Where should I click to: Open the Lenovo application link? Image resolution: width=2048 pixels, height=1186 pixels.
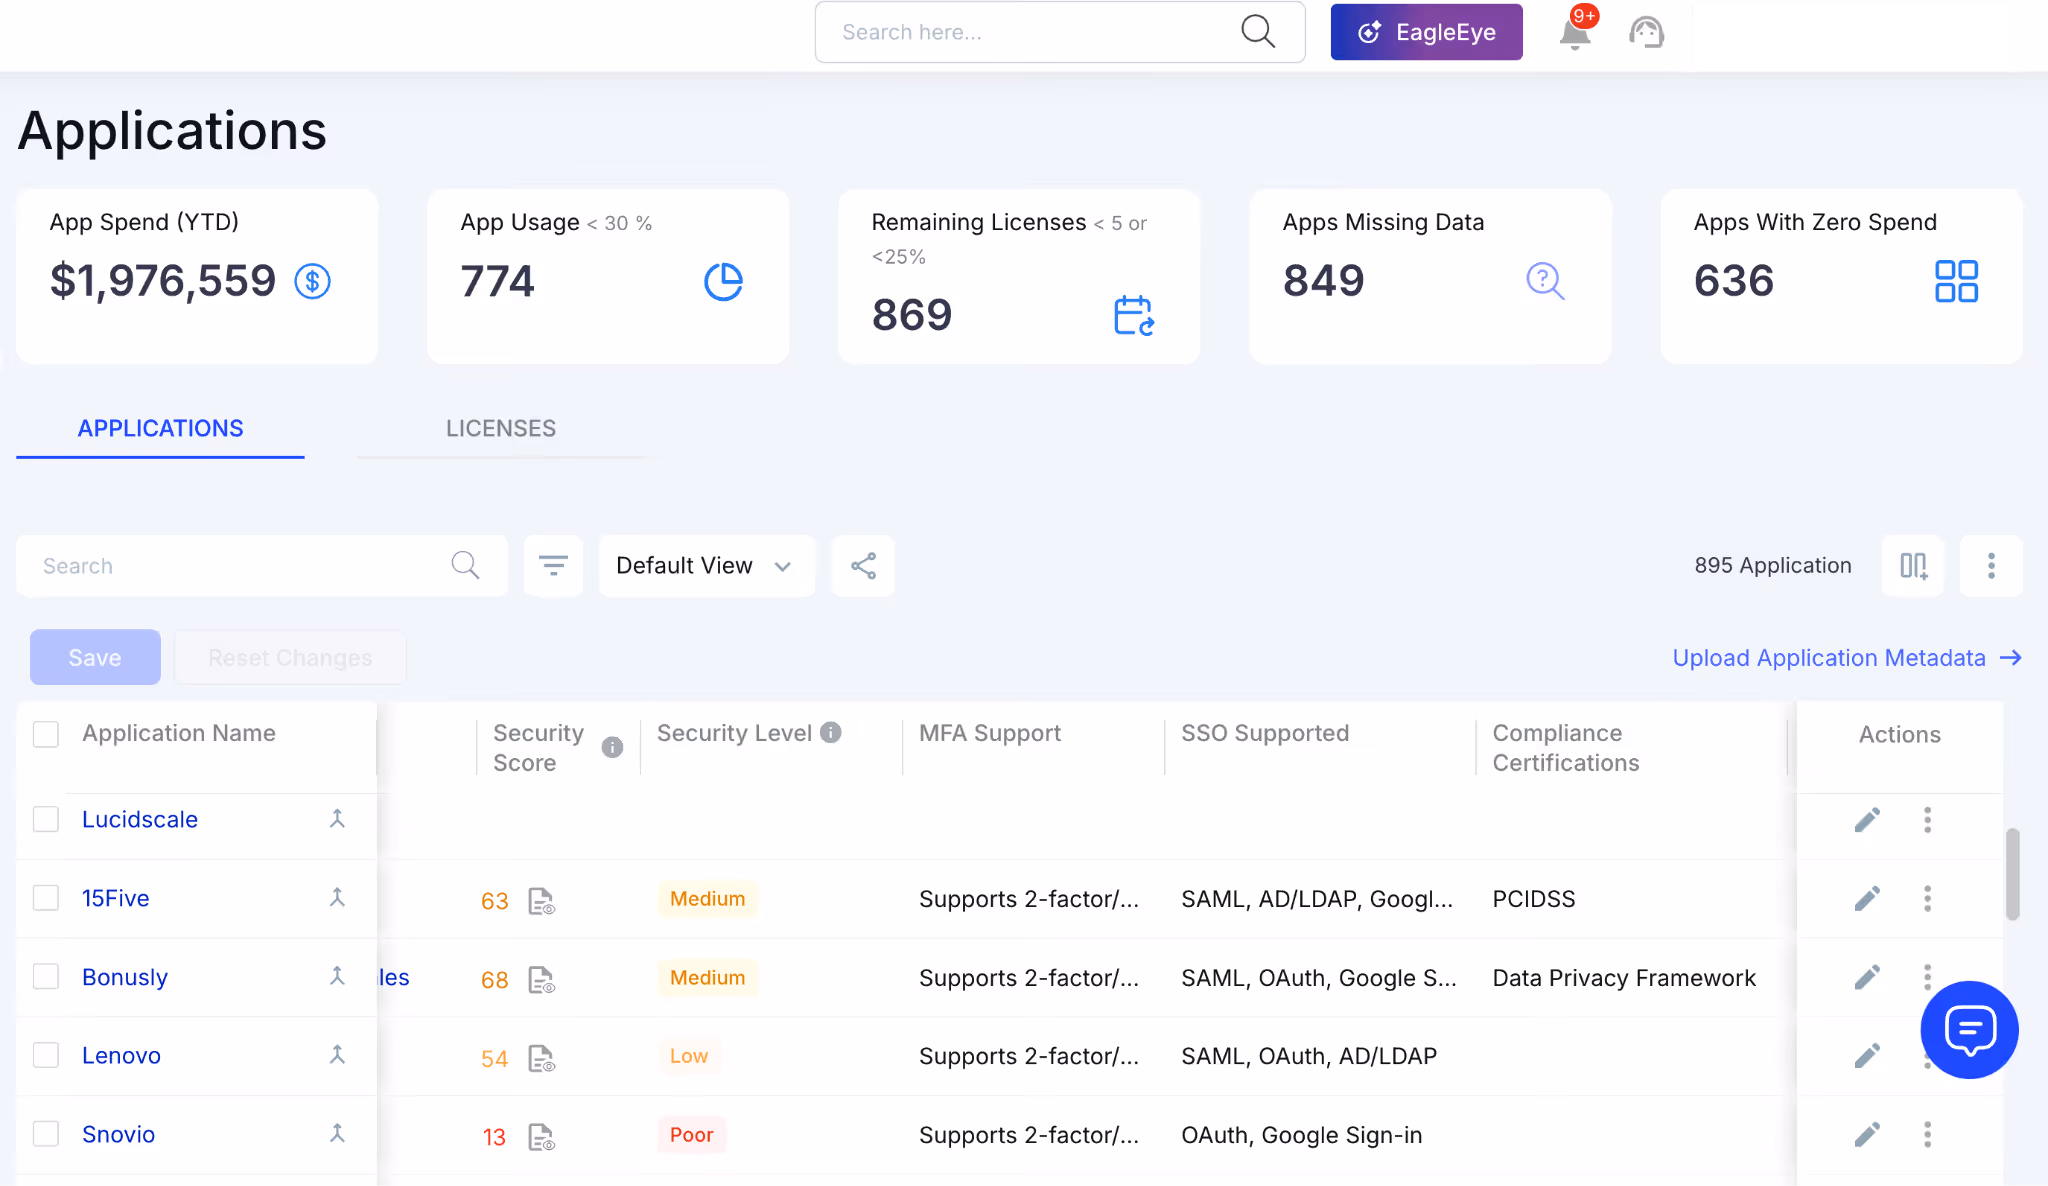coord(121,1055)
